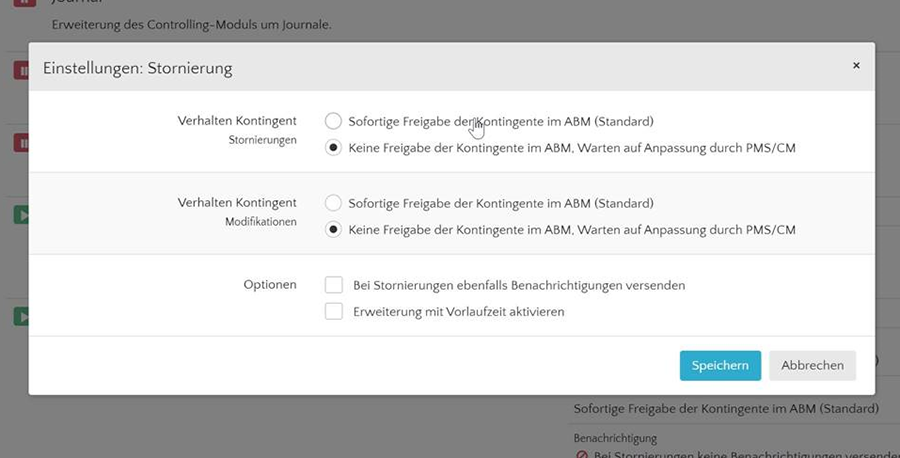Click the Speichern button
This screenshot has height=458, width=900.
720,365
